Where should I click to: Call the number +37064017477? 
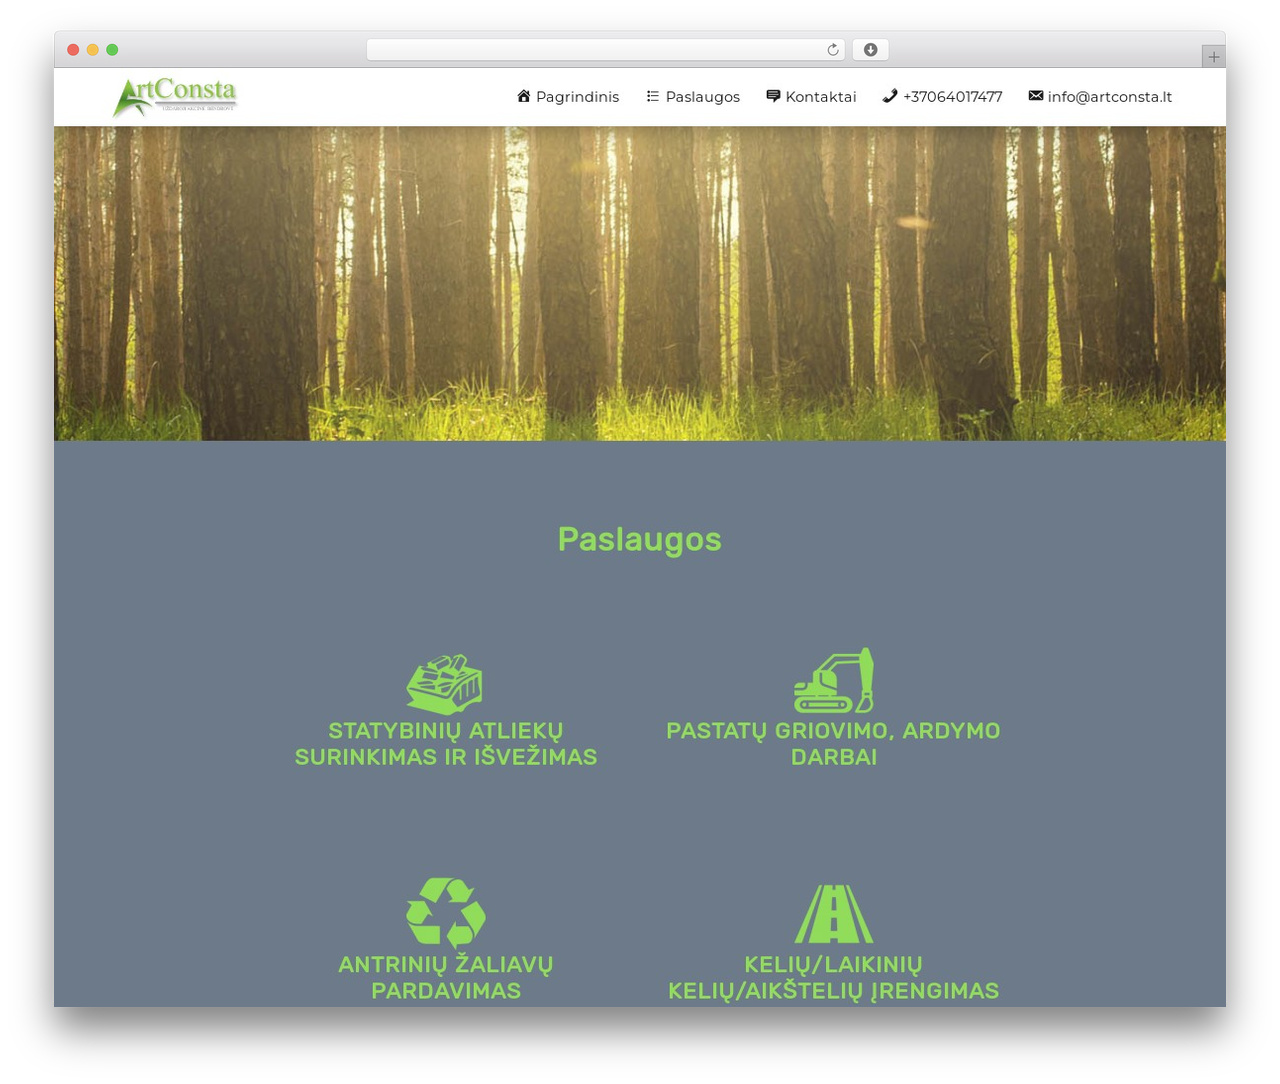click(x=952, y=97)
